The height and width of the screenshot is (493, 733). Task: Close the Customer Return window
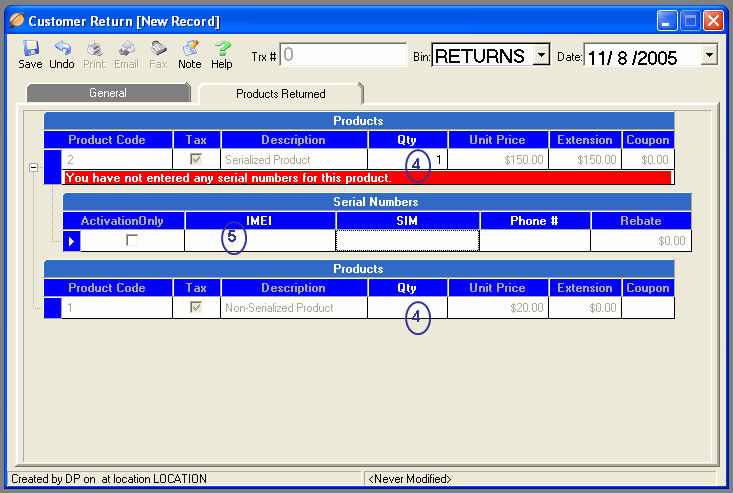tap(713, 21)
